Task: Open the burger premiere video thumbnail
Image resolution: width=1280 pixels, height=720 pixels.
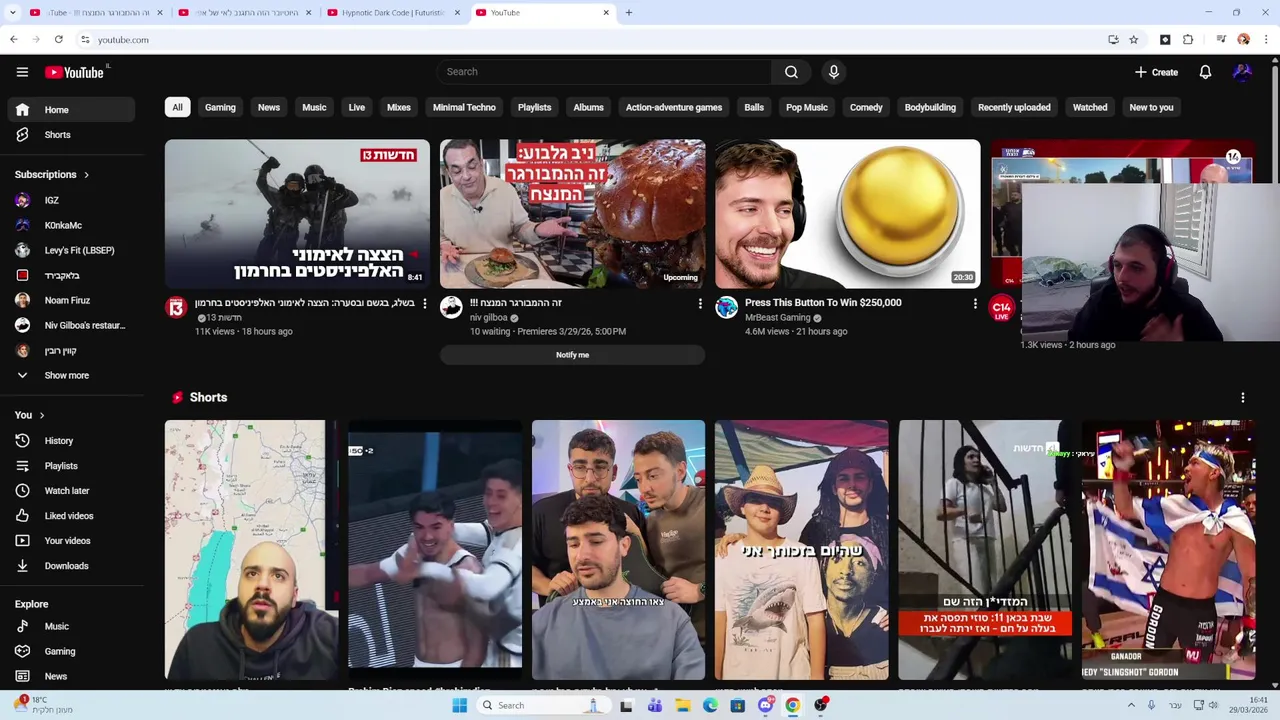Action: coord(572,214)
